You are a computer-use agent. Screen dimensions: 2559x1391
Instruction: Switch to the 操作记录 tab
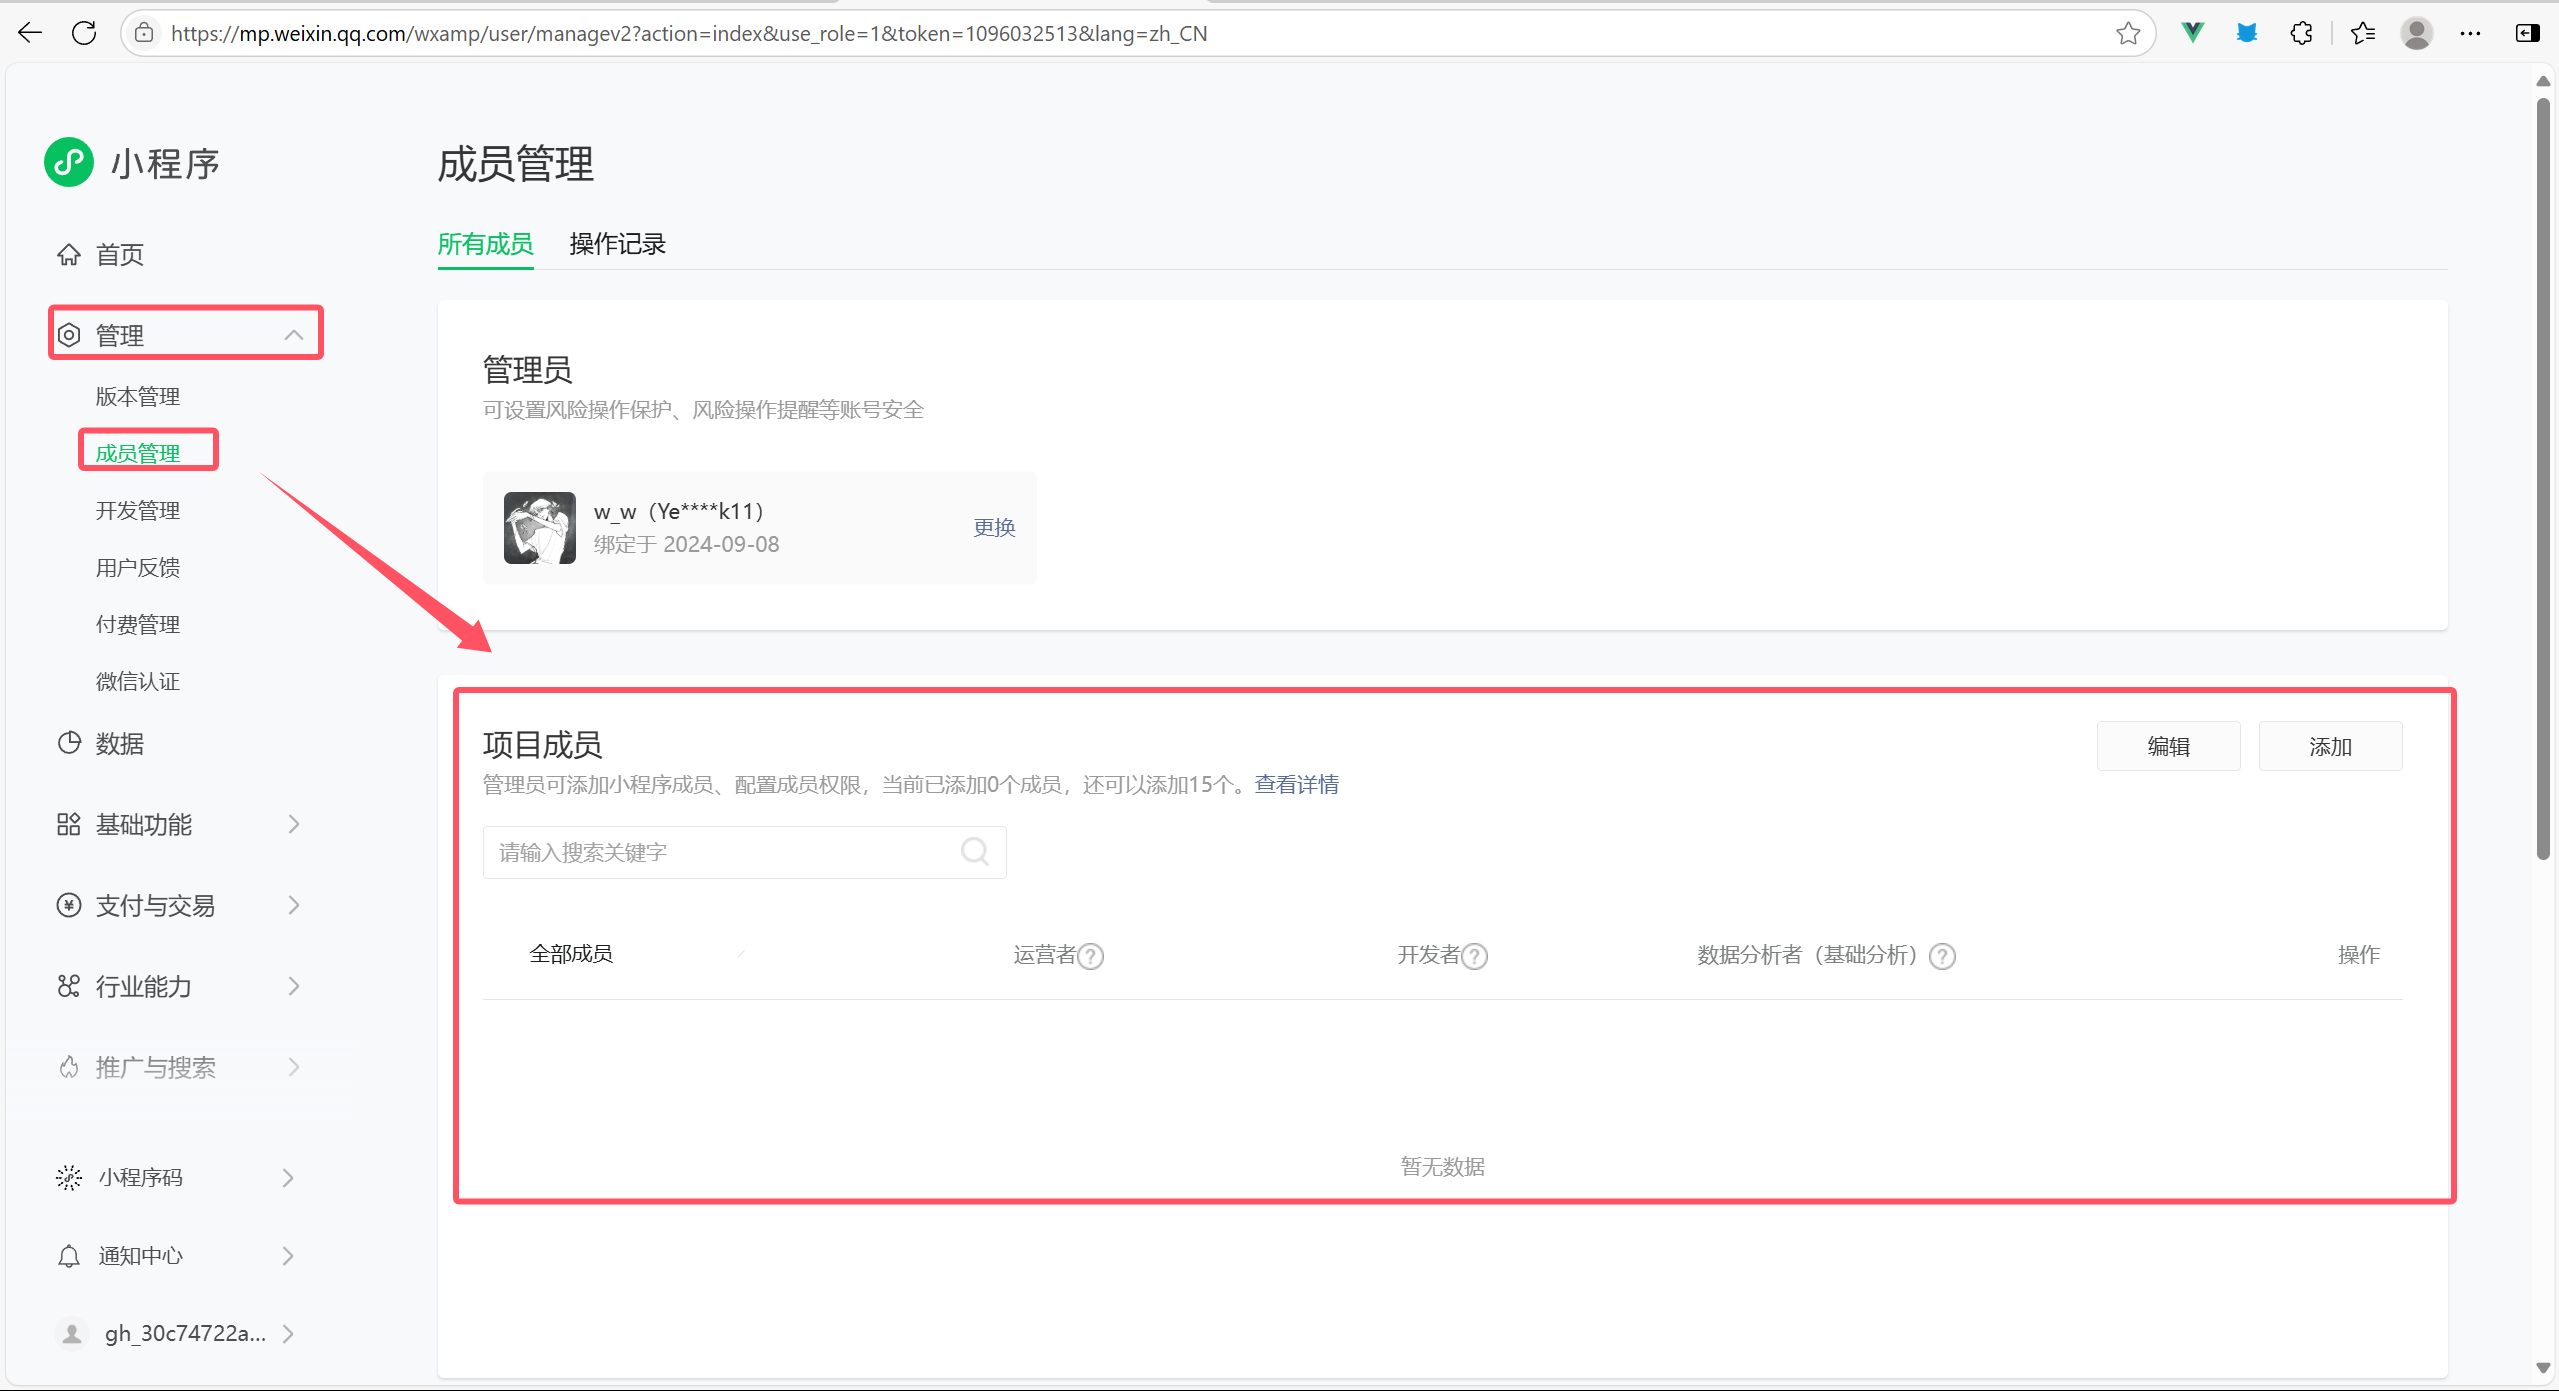(x=617, y=244)
